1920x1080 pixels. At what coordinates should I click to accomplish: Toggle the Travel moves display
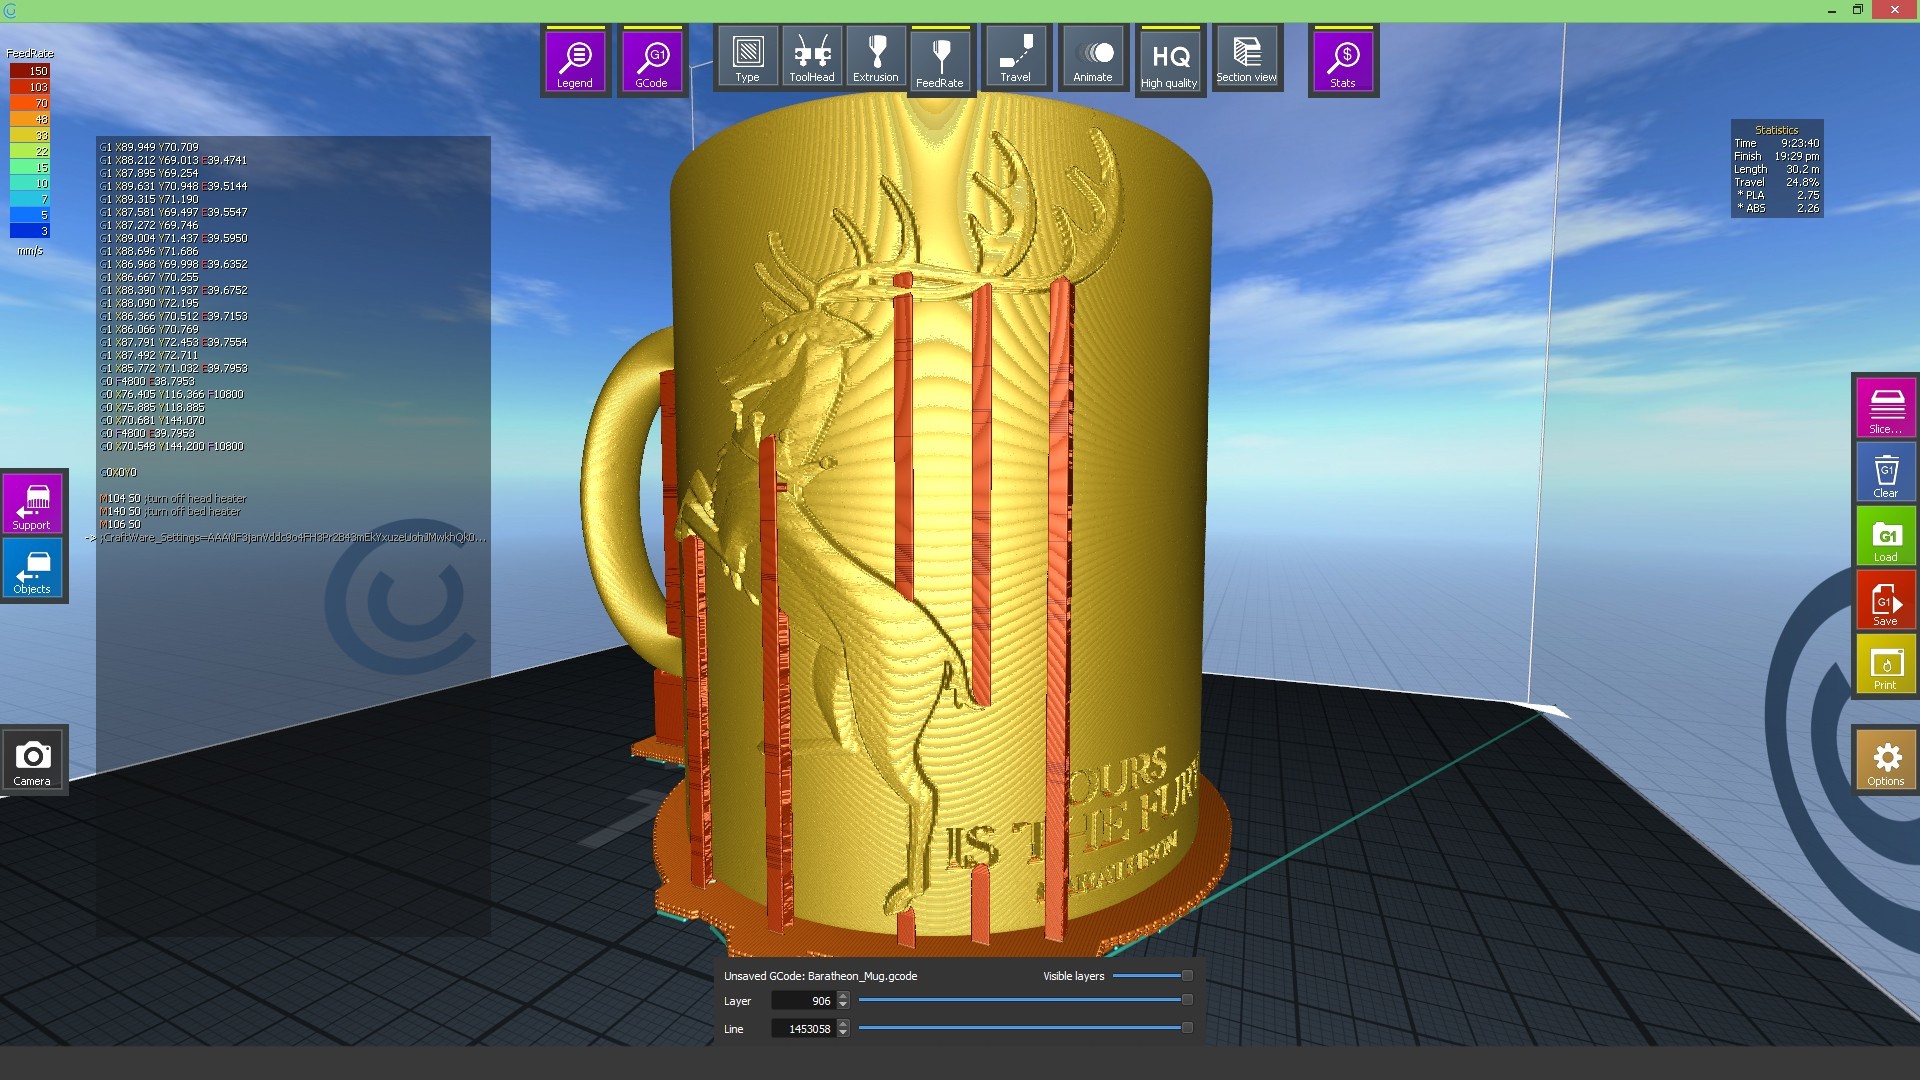pyautogui.click(x=1015, y=58)
